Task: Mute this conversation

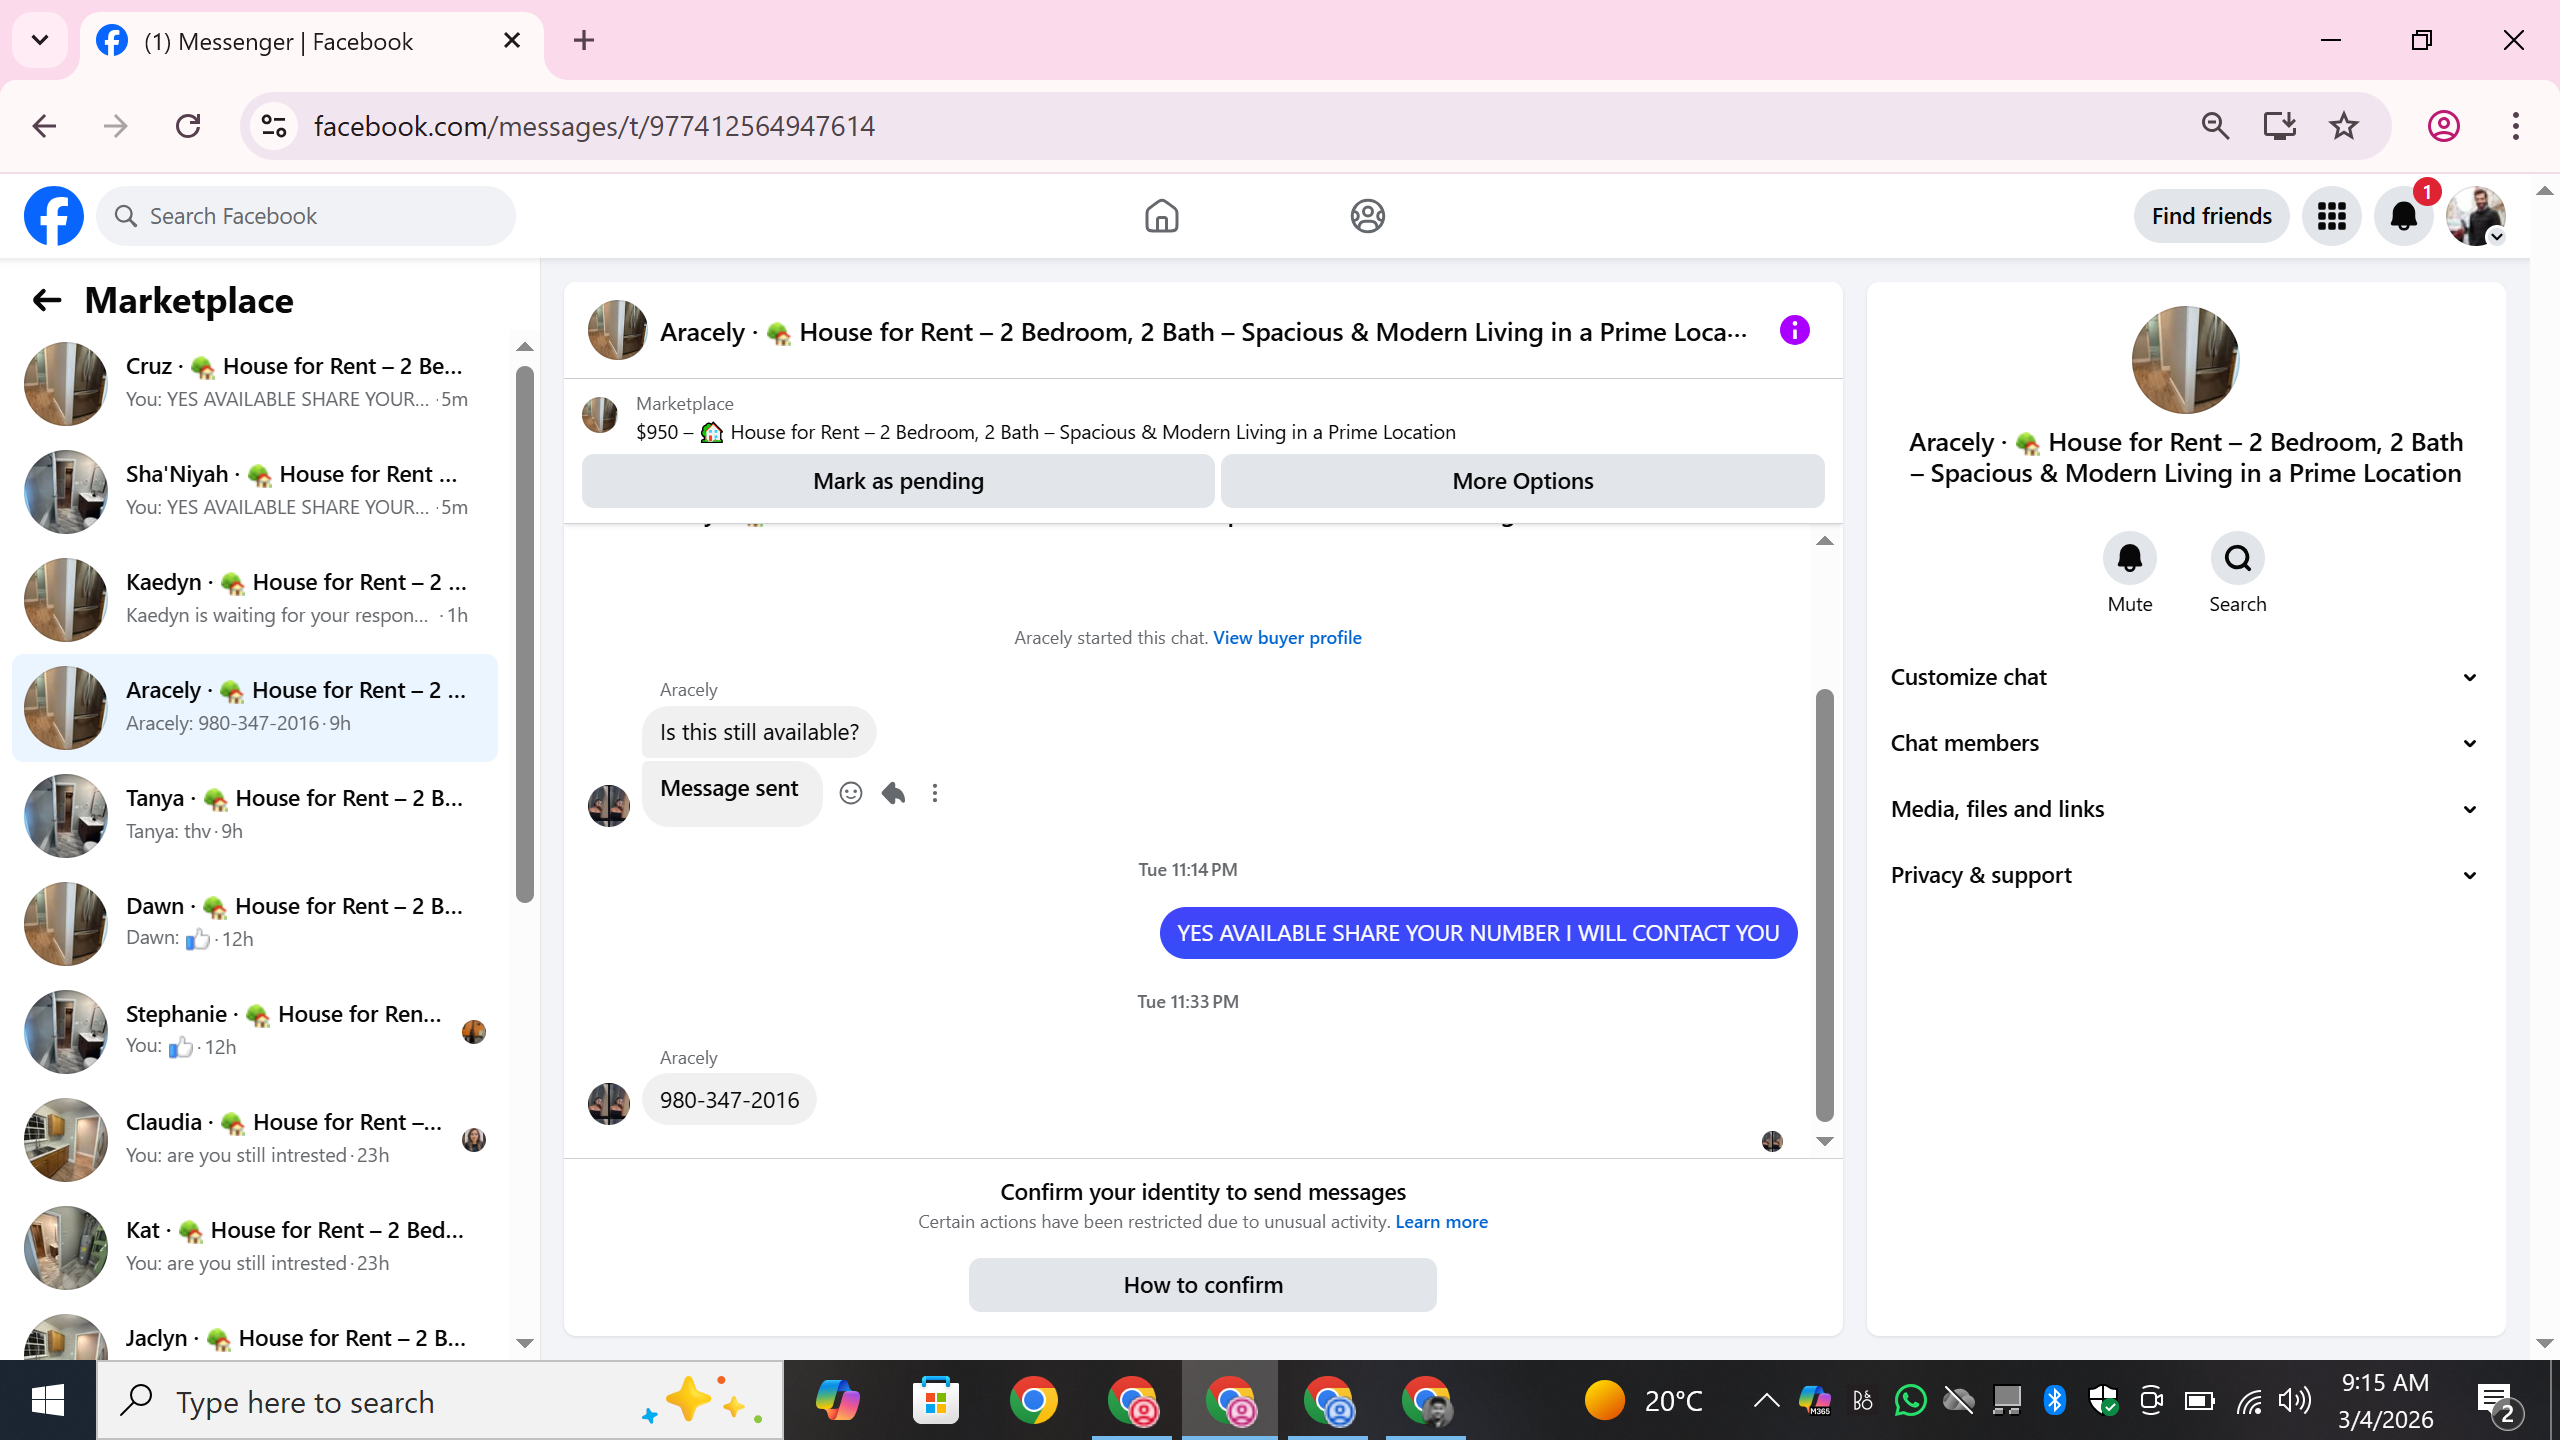Action: click(x=2129, y=558)
